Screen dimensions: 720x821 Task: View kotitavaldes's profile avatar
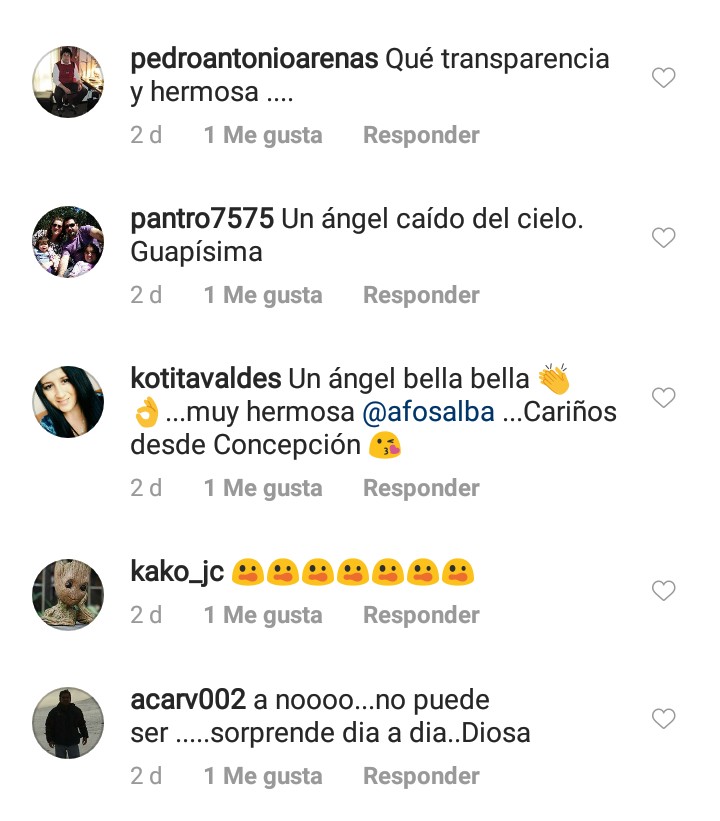click(68, 402)
